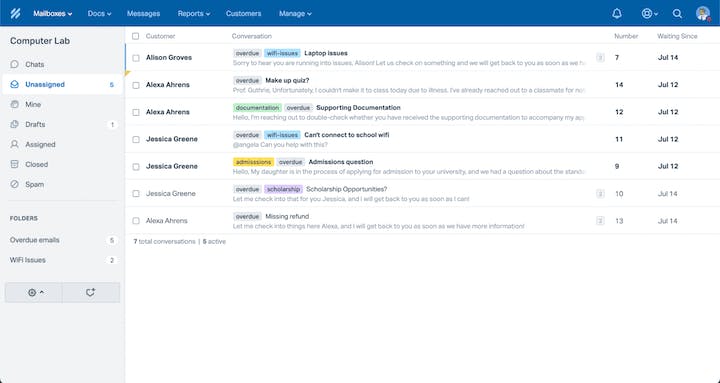Go to Customers in top navigation

coord(243,14)
